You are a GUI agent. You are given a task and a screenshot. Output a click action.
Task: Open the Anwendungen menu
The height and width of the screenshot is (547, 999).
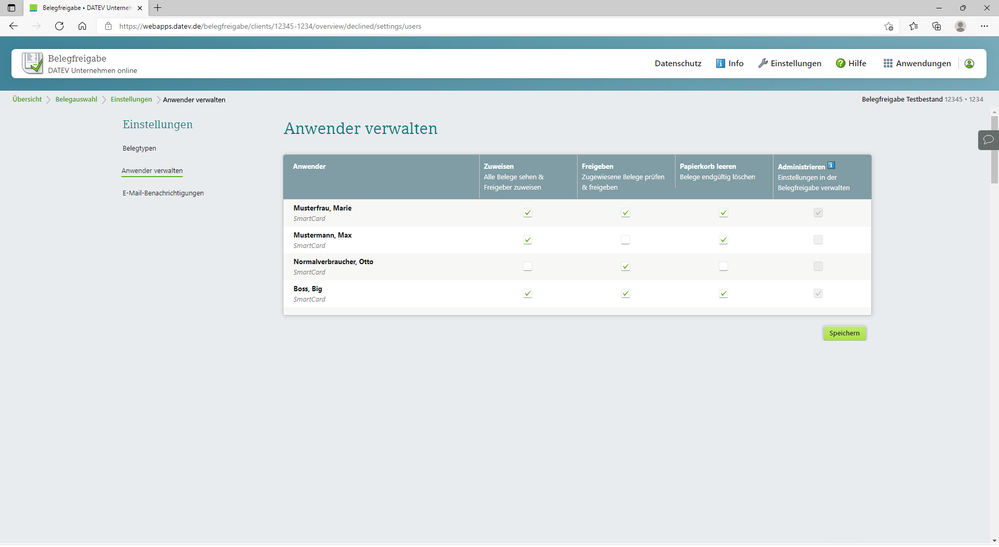tap(917, 63)
